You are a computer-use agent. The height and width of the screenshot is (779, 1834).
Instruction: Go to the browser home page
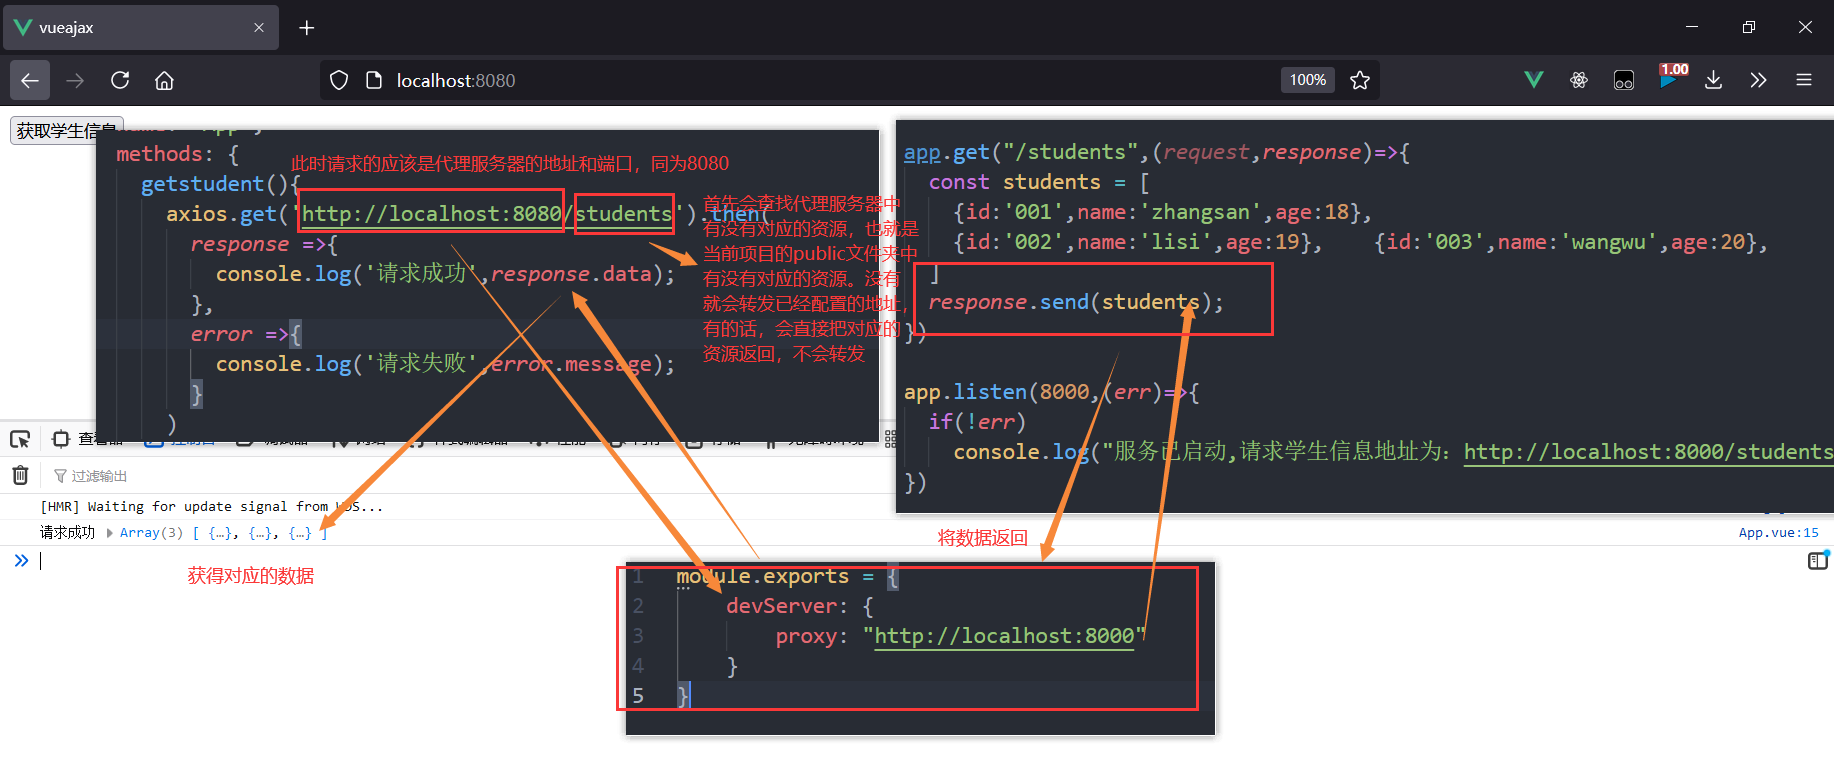click(164, 80)
